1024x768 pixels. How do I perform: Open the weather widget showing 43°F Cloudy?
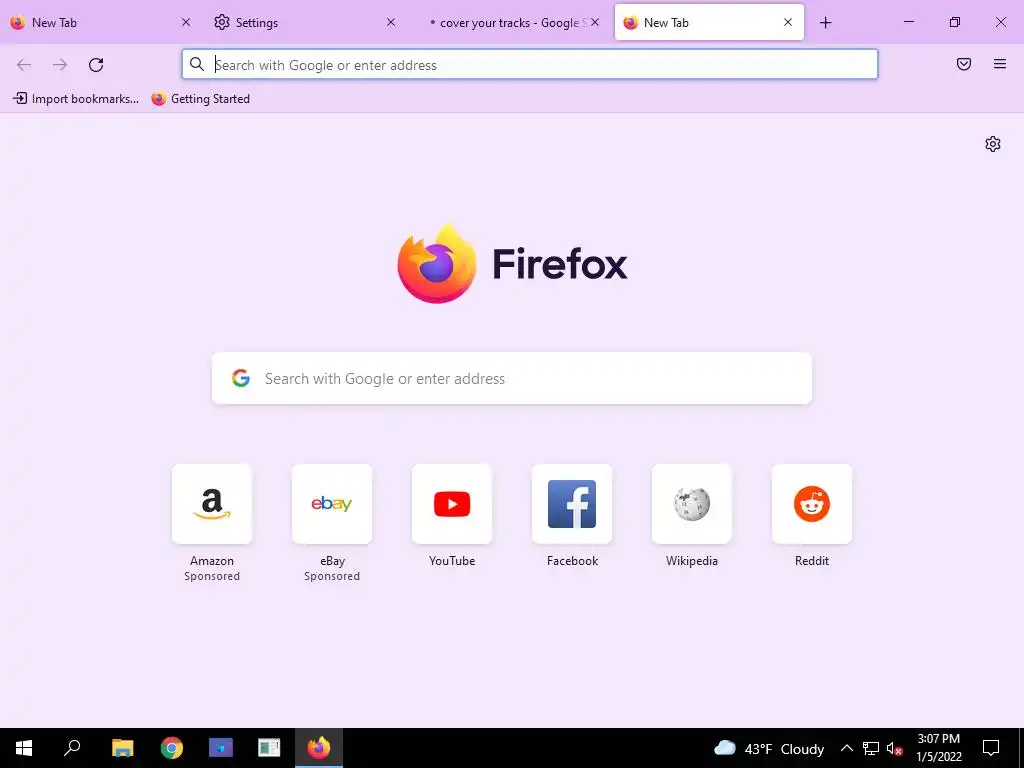769,748
